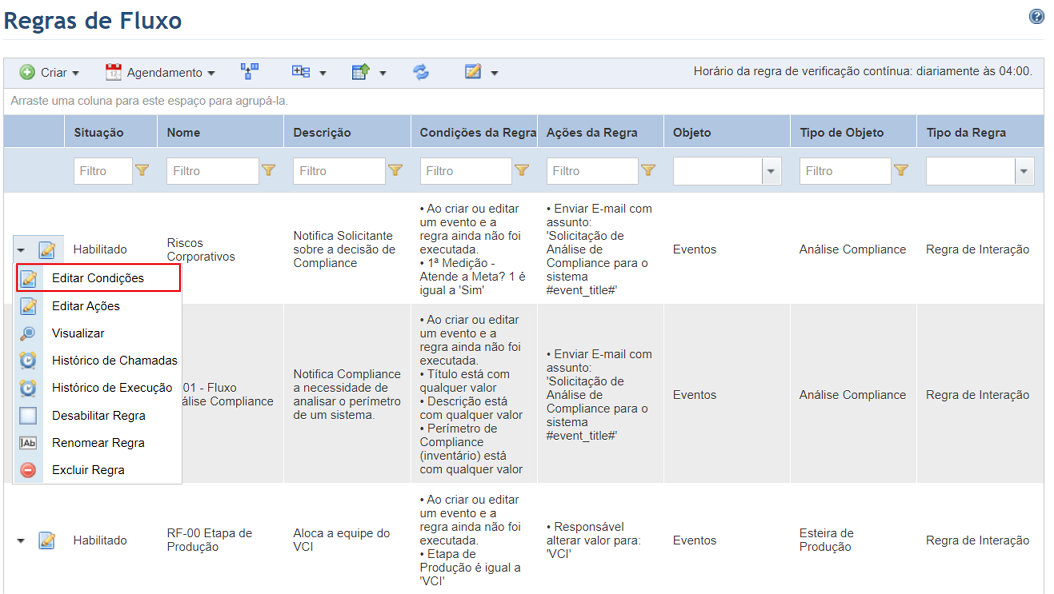Viewport: 1054px width, 594px height.
Task: Click the Visualizar magnifier icon
Action: (28, 333)
